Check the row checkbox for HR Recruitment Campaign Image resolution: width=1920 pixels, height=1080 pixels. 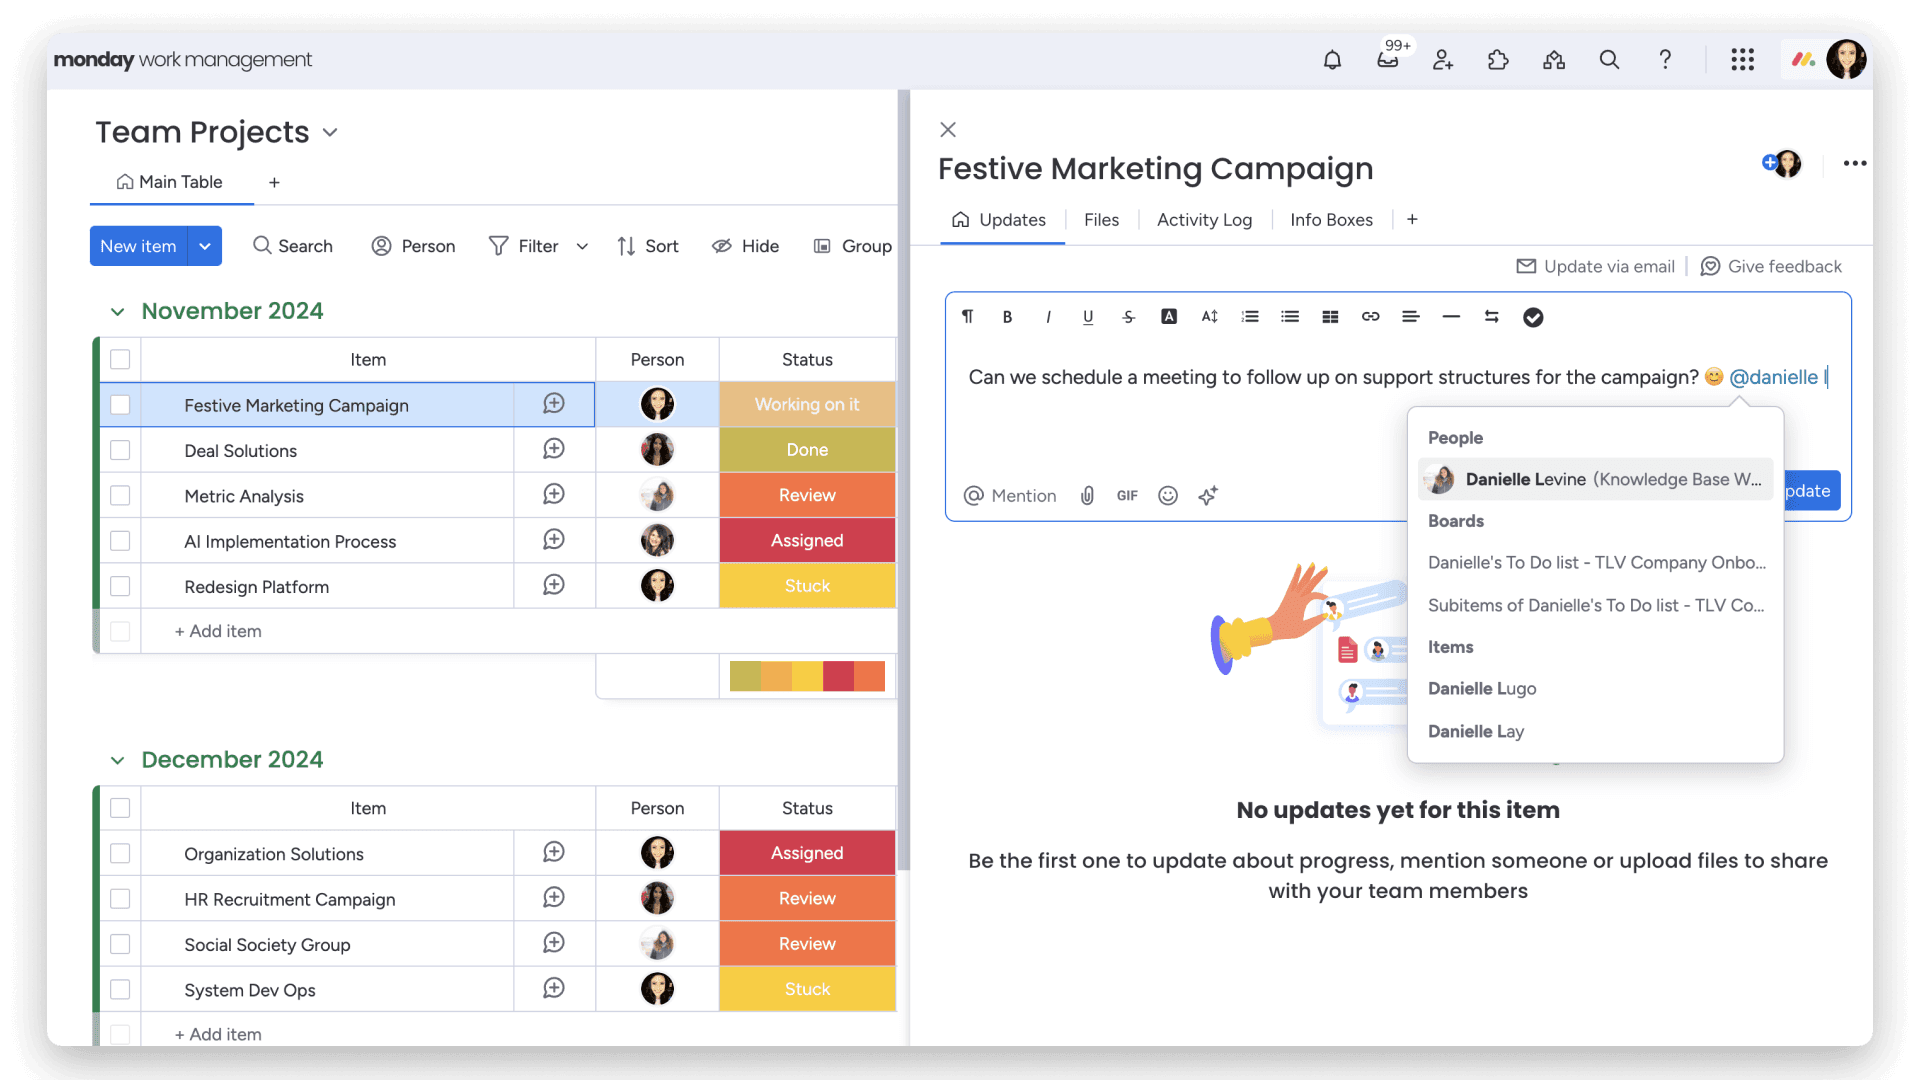click(120, 898)
